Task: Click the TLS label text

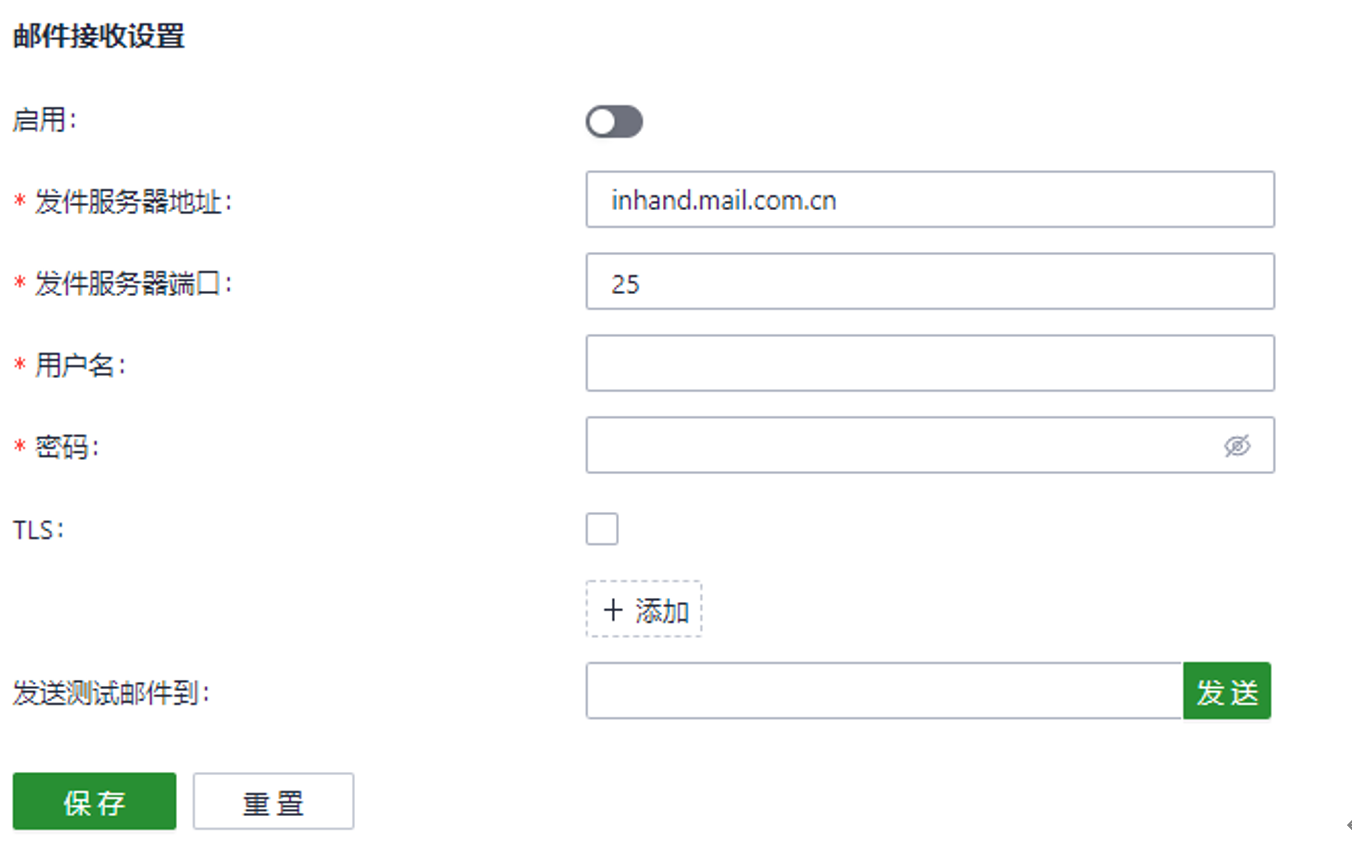Action: [x=38, y=529]
